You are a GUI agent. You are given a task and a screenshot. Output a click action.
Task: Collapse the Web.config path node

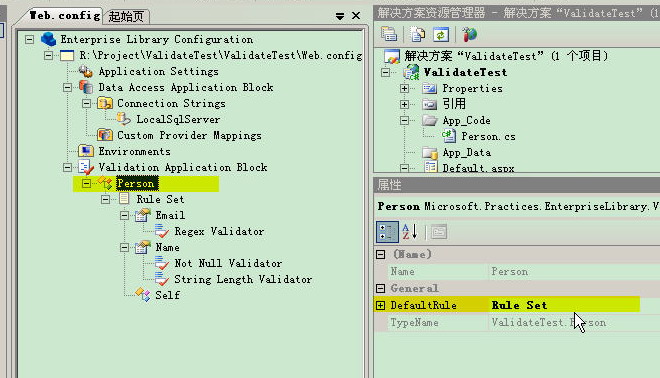[x=48, y=56]
